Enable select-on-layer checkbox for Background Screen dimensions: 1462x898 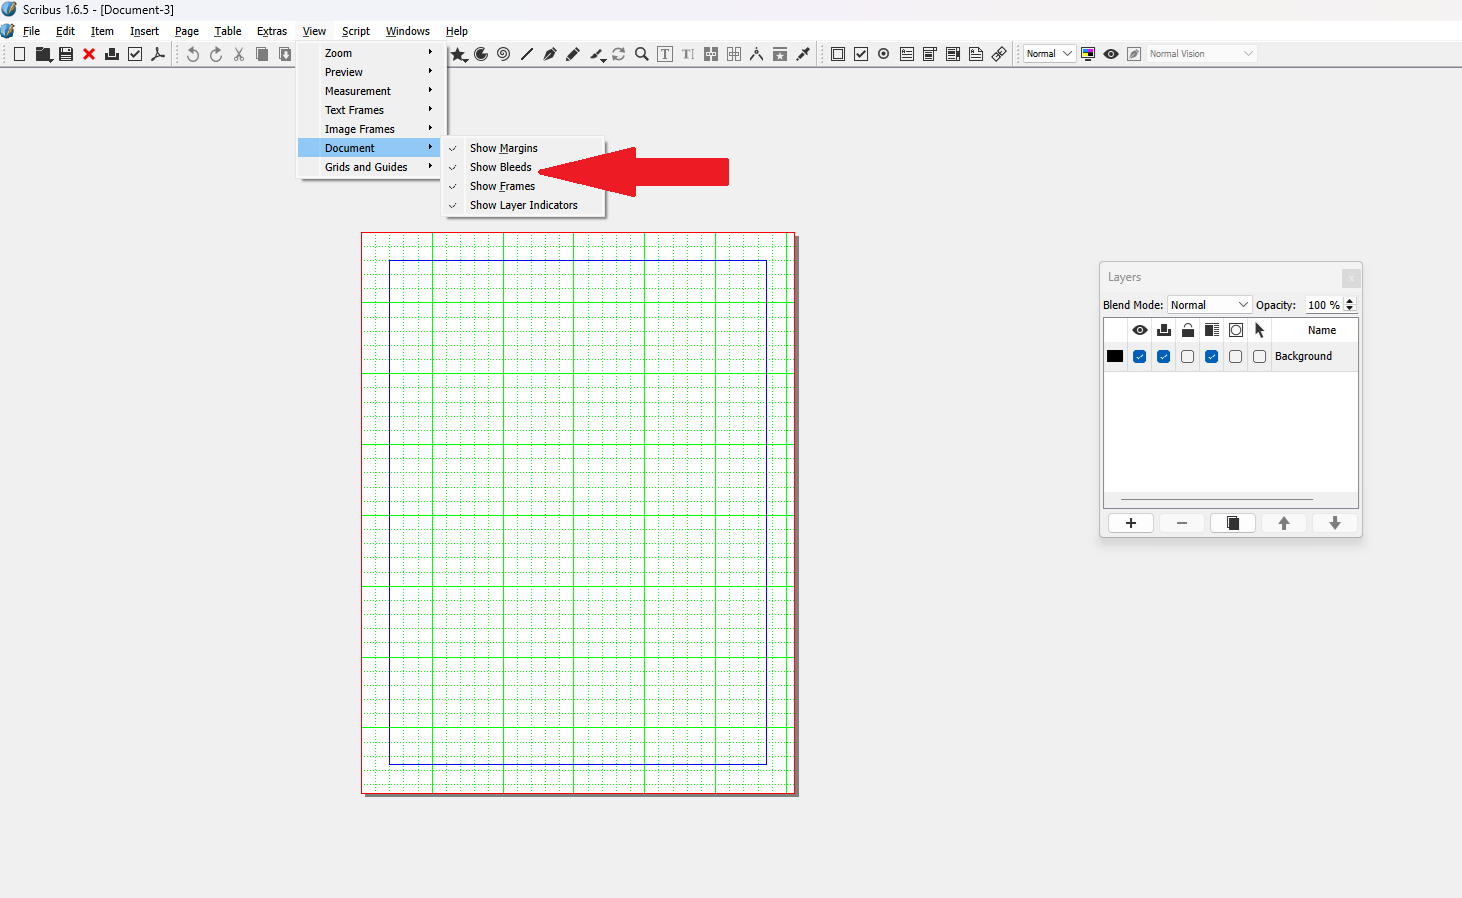(x=1260, y=357)
